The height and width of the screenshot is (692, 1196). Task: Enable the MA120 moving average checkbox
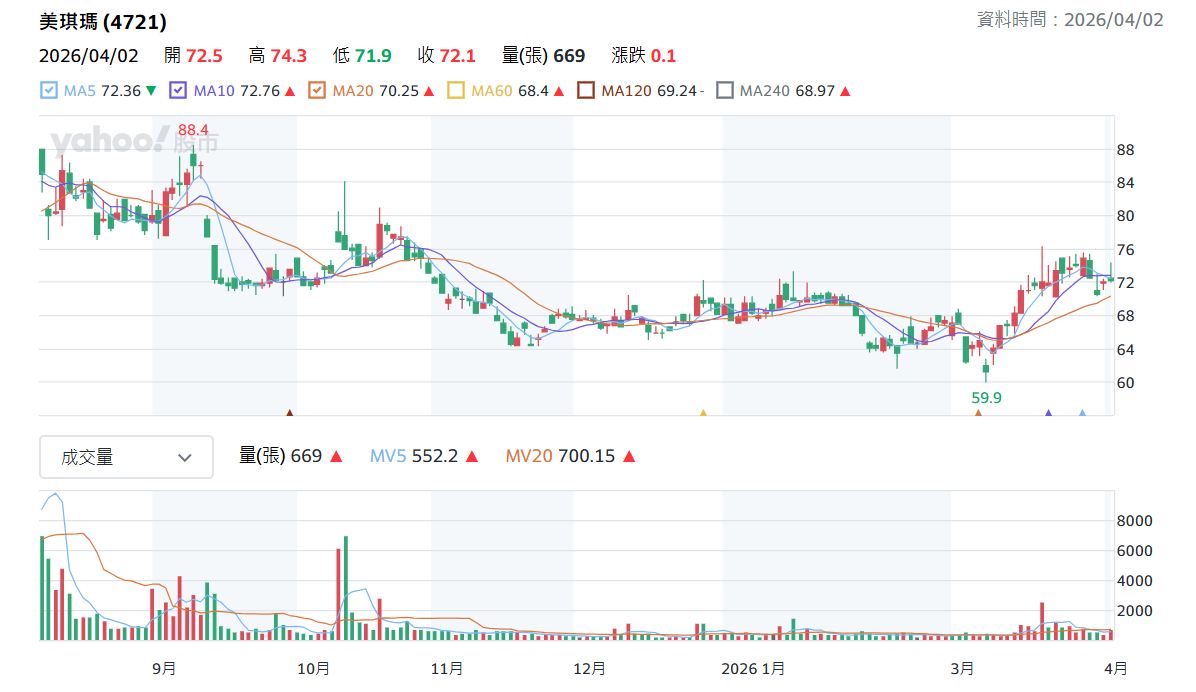click(586, 91)
